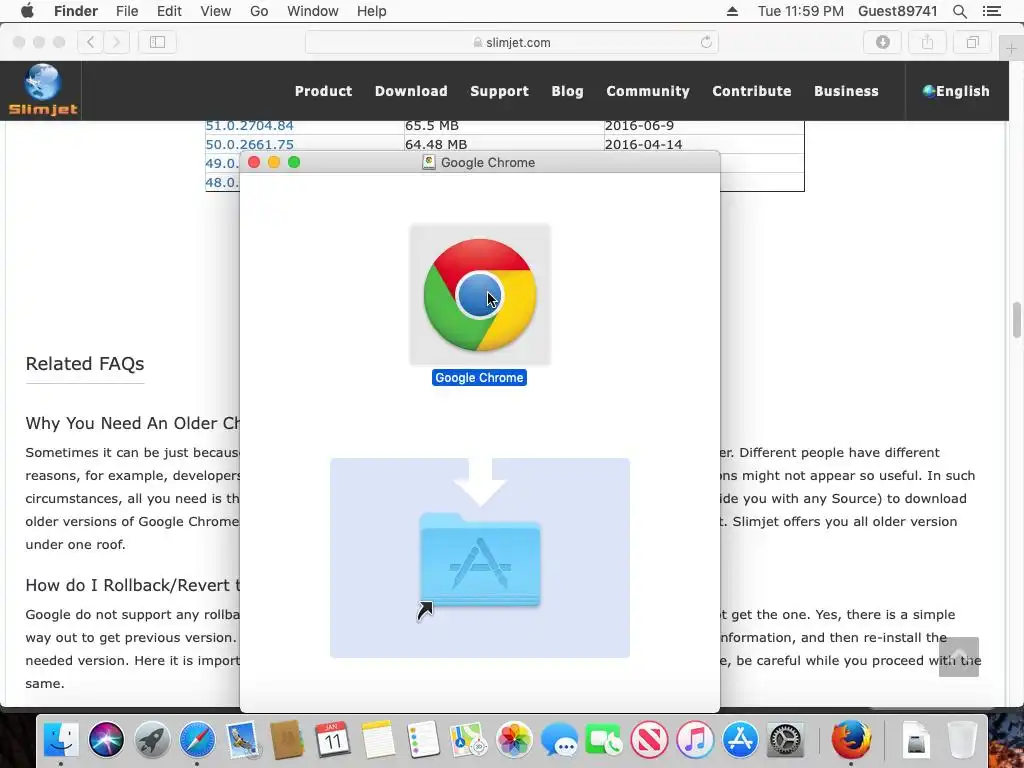Open Community in Slimjet navigation
Viewport: 1024px width, 768px height.
(x=648, y=91)
